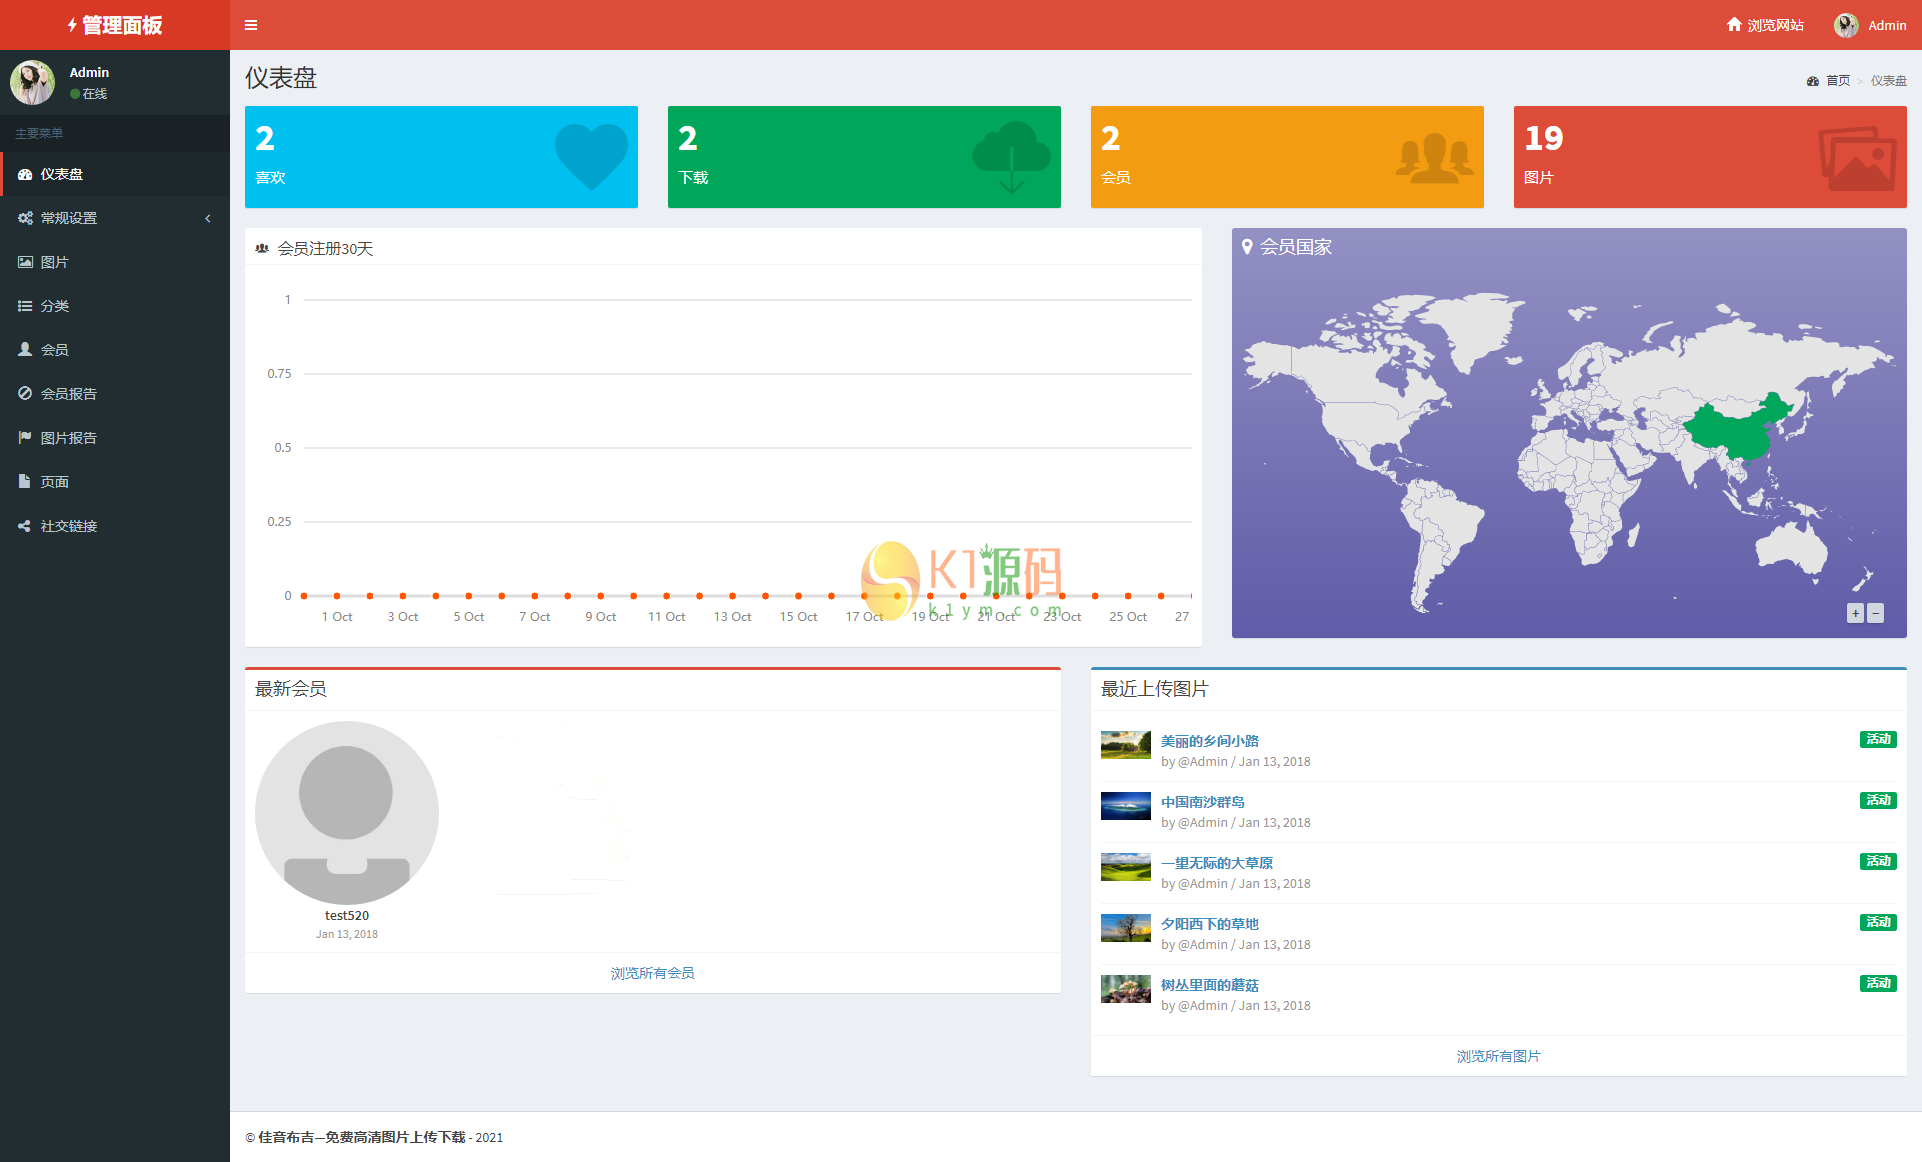Click the 社交链接 share icon
Screen dimensions: 1922x1162
tap(25, 526)
